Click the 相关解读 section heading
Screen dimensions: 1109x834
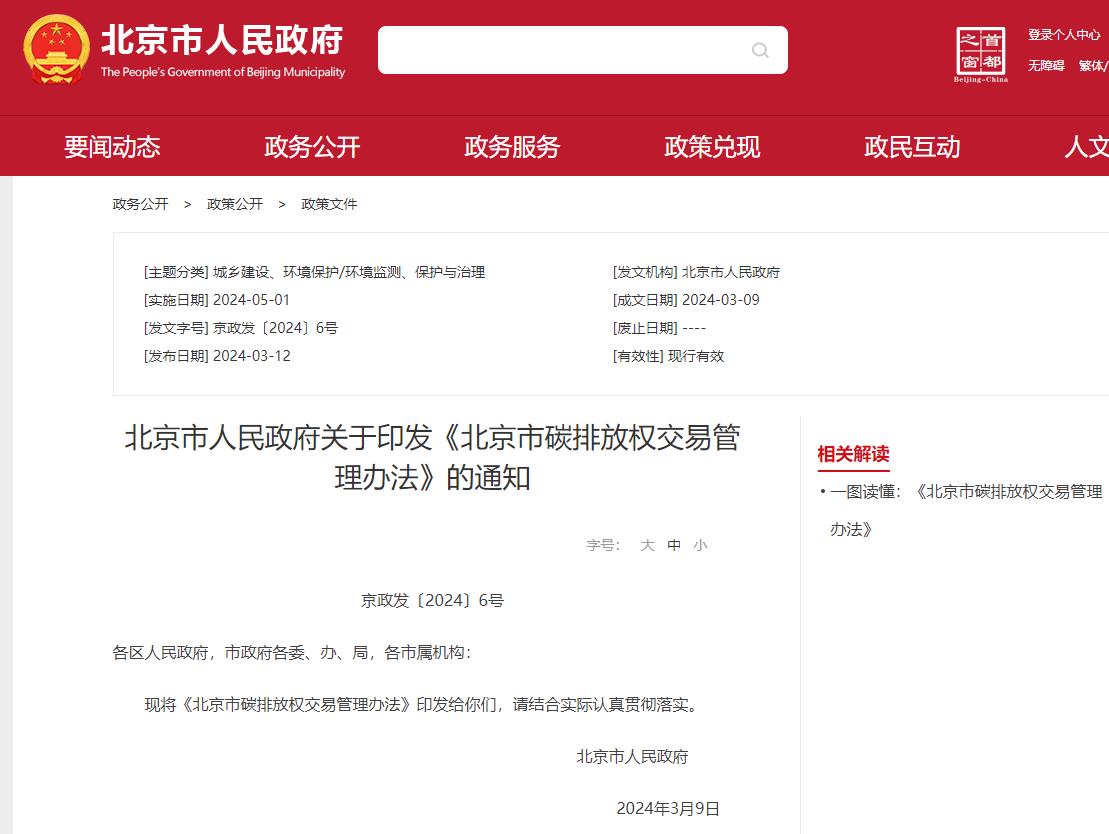tap(853, 454)
